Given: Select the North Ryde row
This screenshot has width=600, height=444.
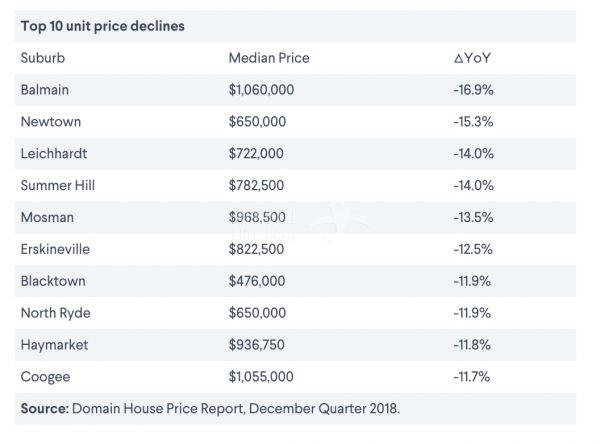Looking at the screenshot, I should (55, 313).
